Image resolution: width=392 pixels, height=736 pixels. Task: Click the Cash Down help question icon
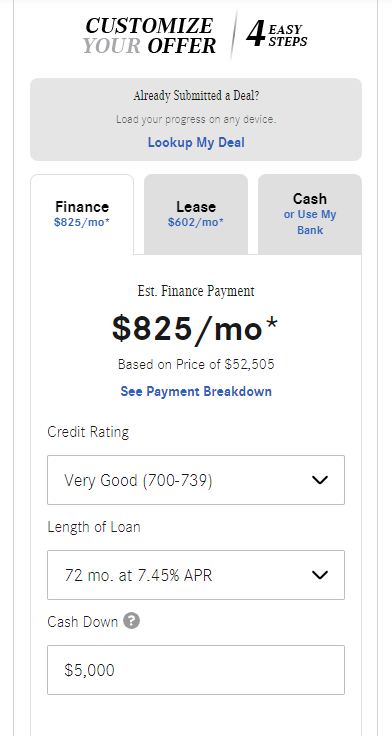pos(131,621)
